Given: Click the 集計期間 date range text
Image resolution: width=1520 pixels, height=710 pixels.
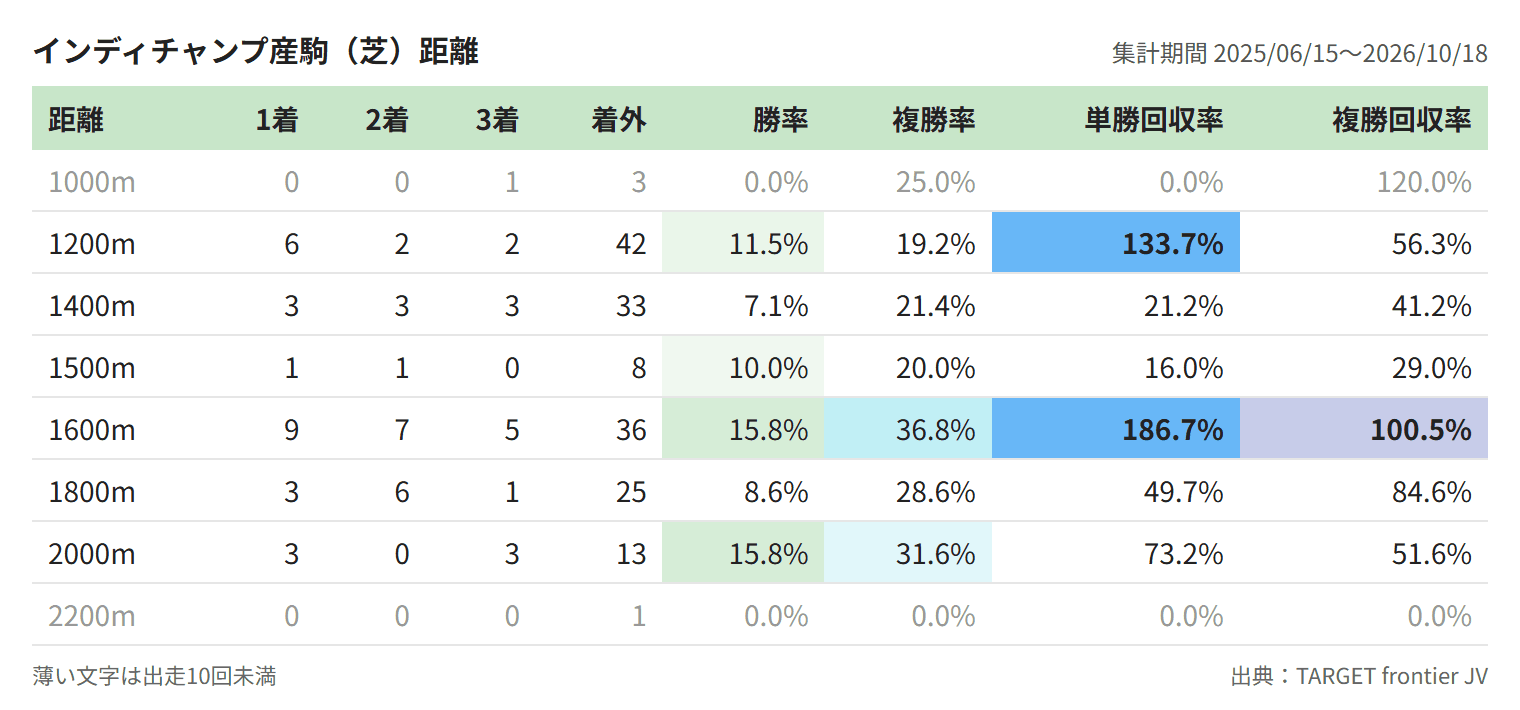Looking at the screenshot, I should 1300,54.
